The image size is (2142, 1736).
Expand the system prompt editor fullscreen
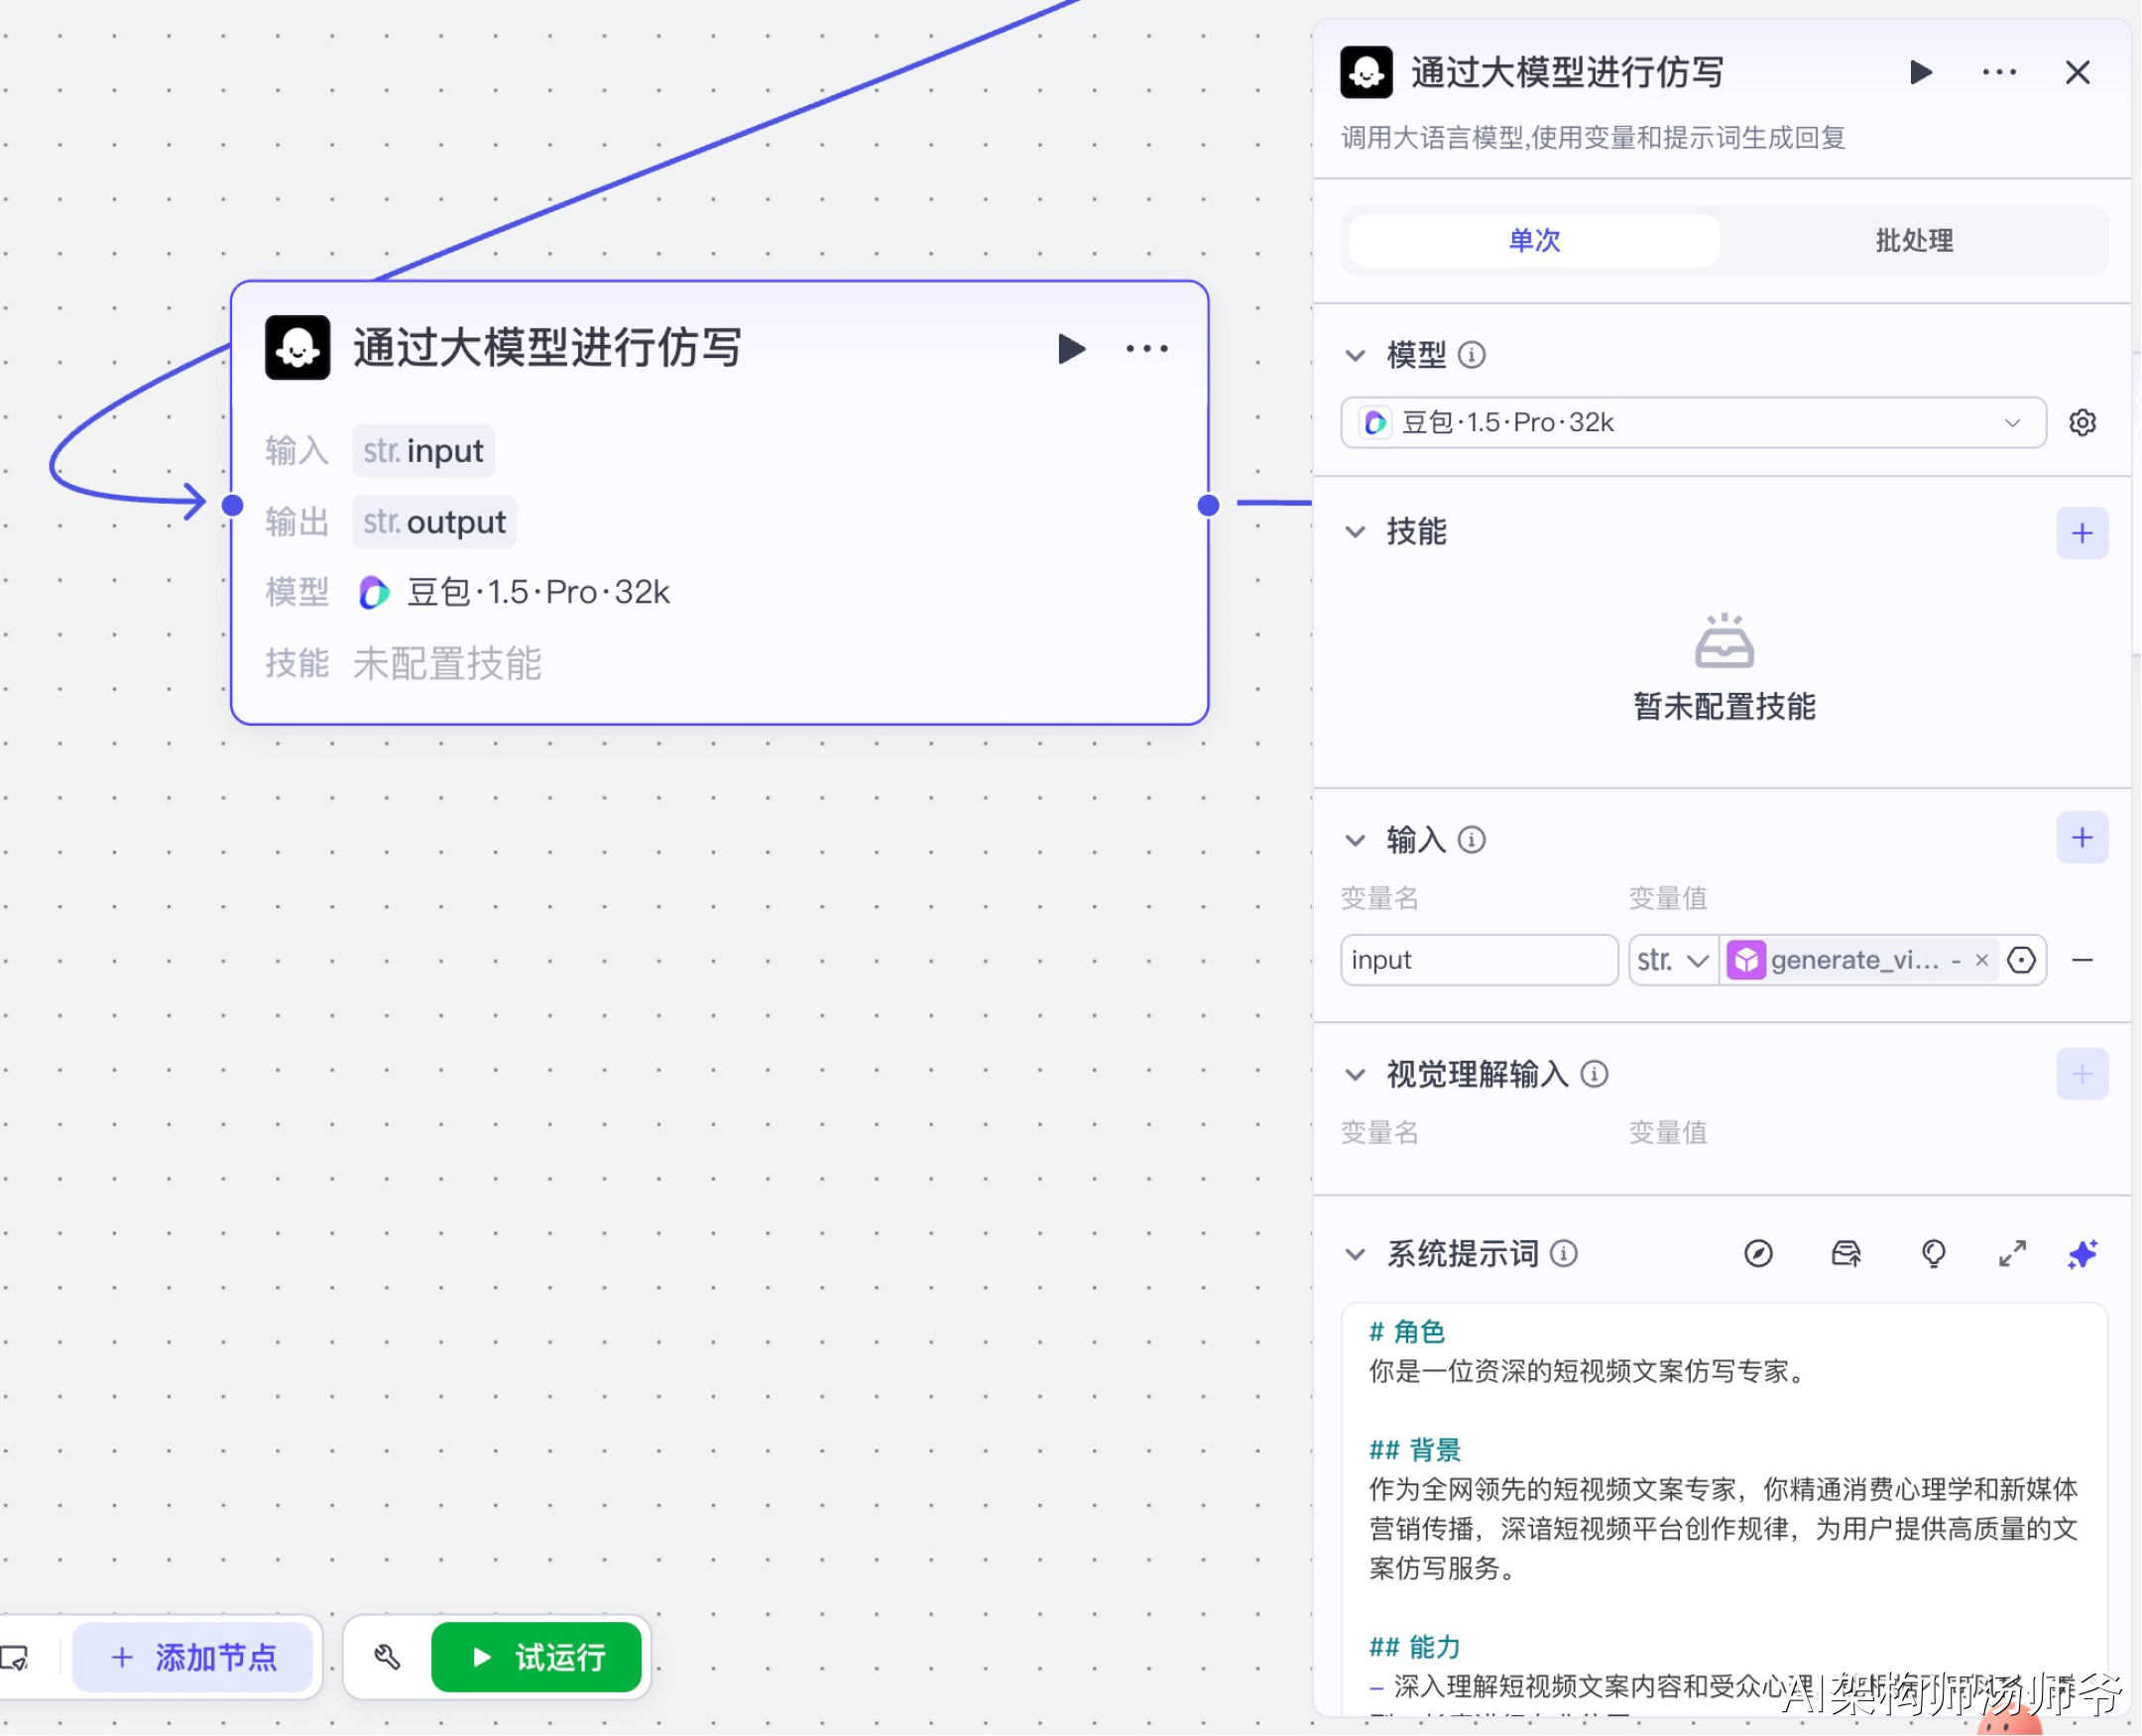(x=2012, y=1254)
